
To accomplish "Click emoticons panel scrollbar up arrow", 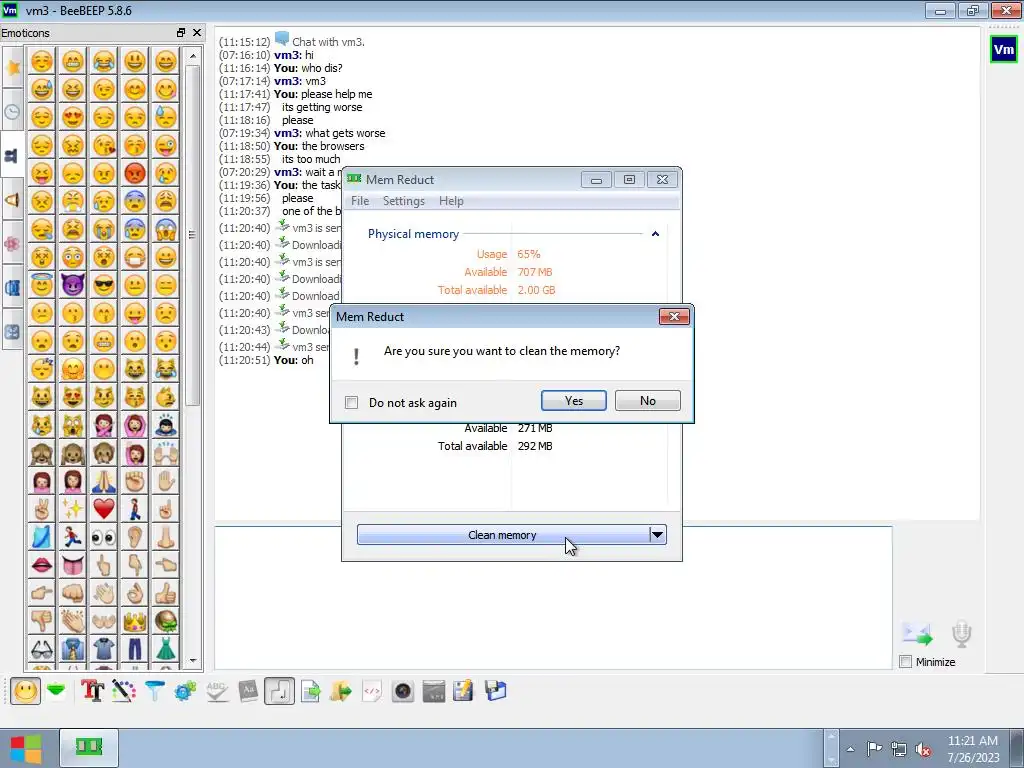I will point(193,56).
